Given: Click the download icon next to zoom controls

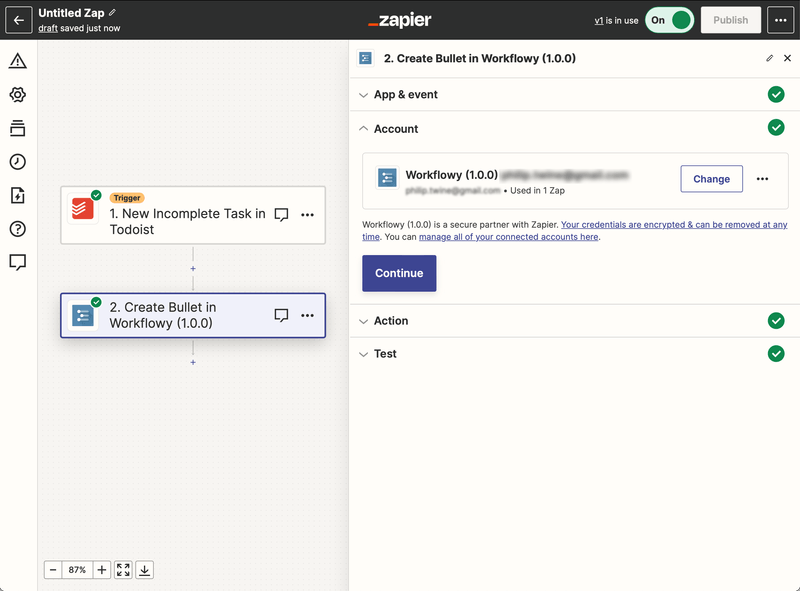Looking at the screenshot, I should click(x=145, y=569).
